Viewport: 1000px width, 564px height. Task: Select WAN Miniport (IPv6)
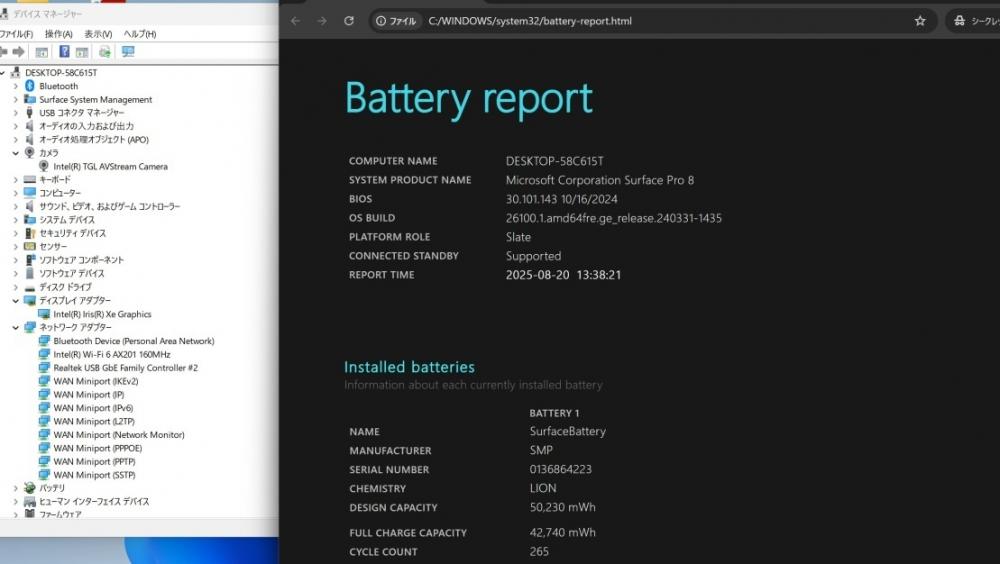click(93, 408)
